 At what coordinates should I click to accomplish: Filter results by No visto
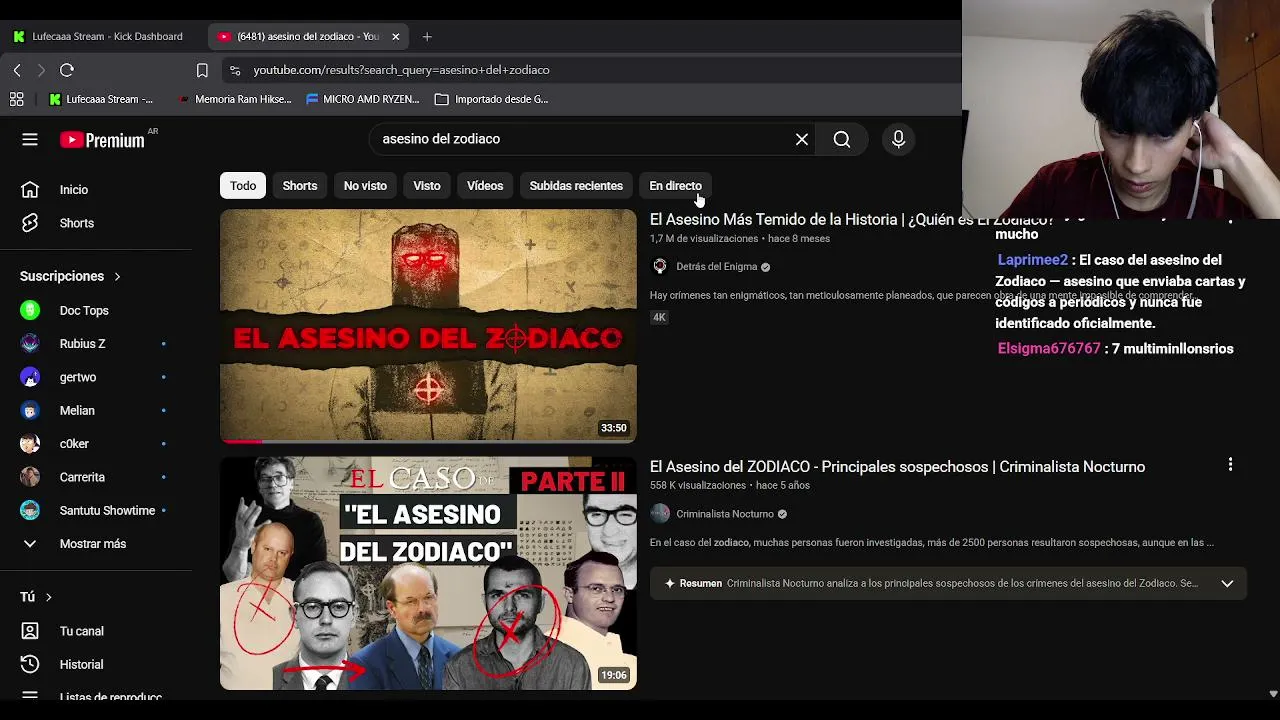[365, 186]
